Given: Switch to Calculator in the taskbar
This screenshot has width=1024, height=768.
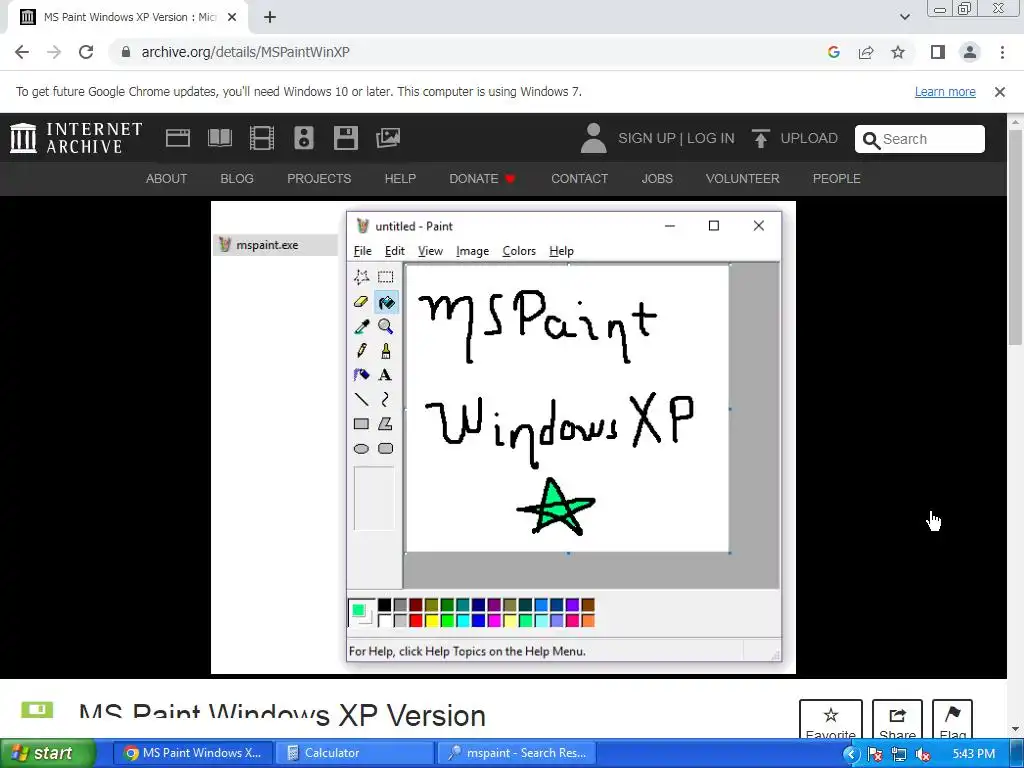Looking at the screenshot, I should [354, 753].
